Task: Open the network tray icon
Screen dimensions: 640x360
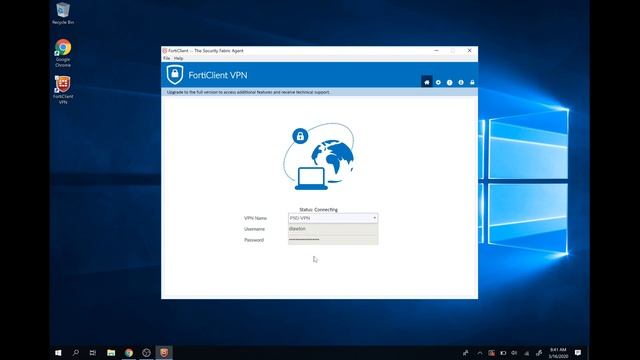Action: [527, 353]
